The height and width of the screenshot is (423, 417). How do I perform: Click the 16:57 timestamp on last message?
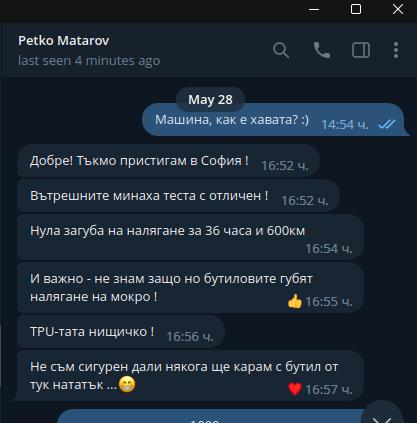[x=329, y=389]
